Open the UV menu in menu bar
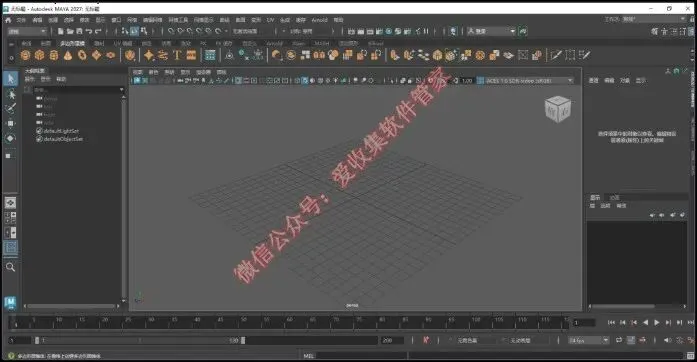Image resolution: width=697 pixels, height=362 pixels. (270, 20)
